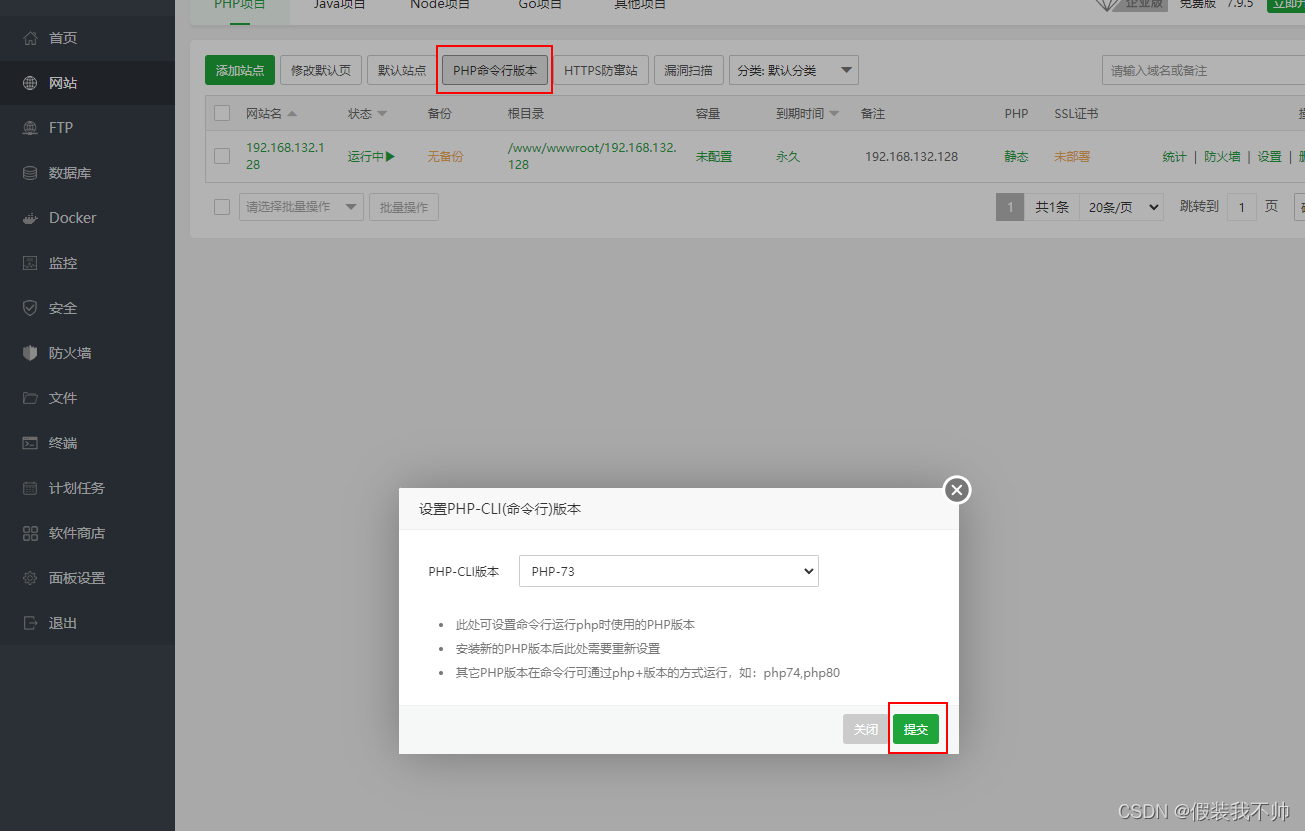Click the 静态 PHP version link

(1016, 156)
